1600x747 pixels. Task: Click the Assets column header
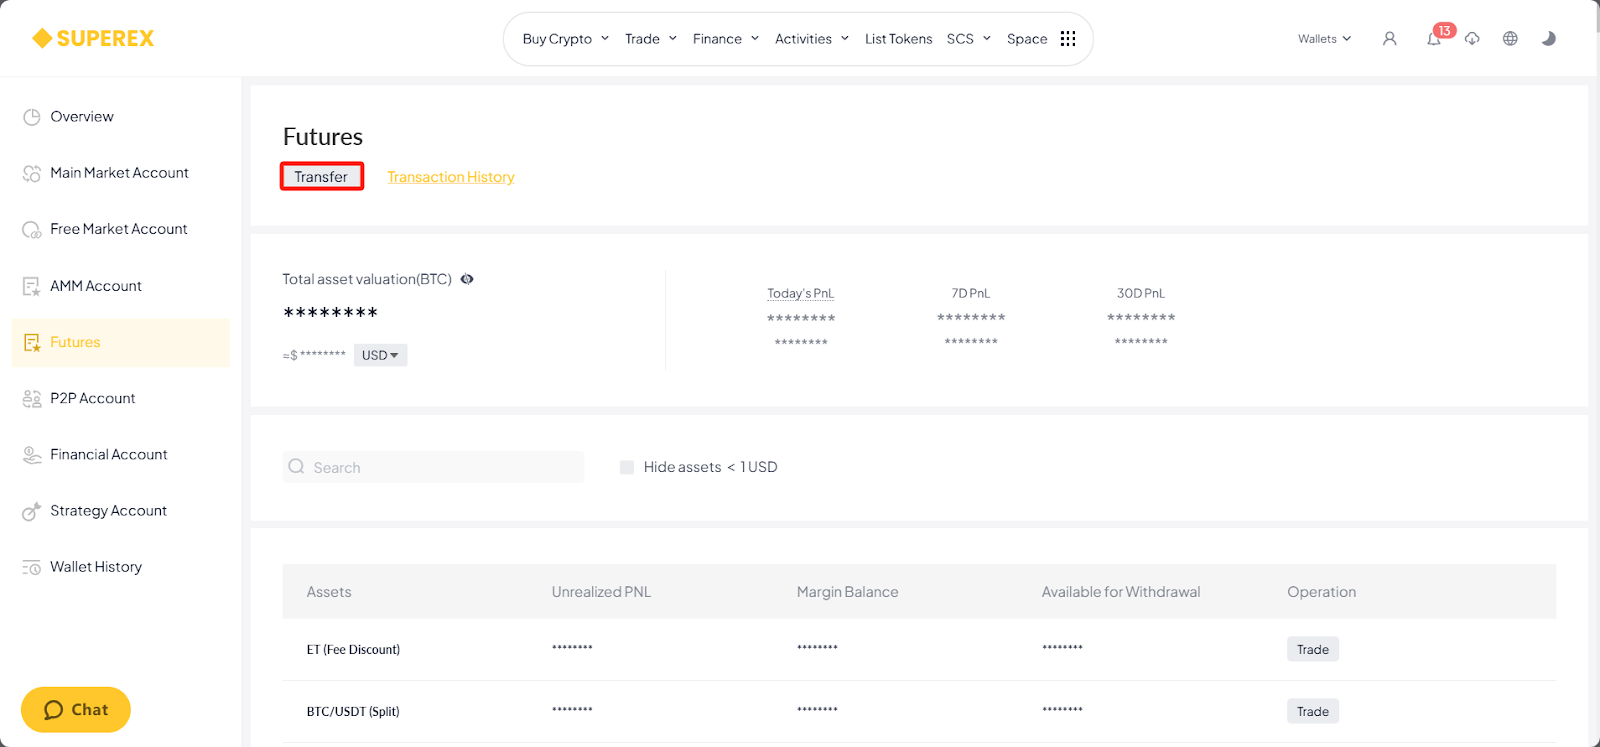click(x=329, y=592)
